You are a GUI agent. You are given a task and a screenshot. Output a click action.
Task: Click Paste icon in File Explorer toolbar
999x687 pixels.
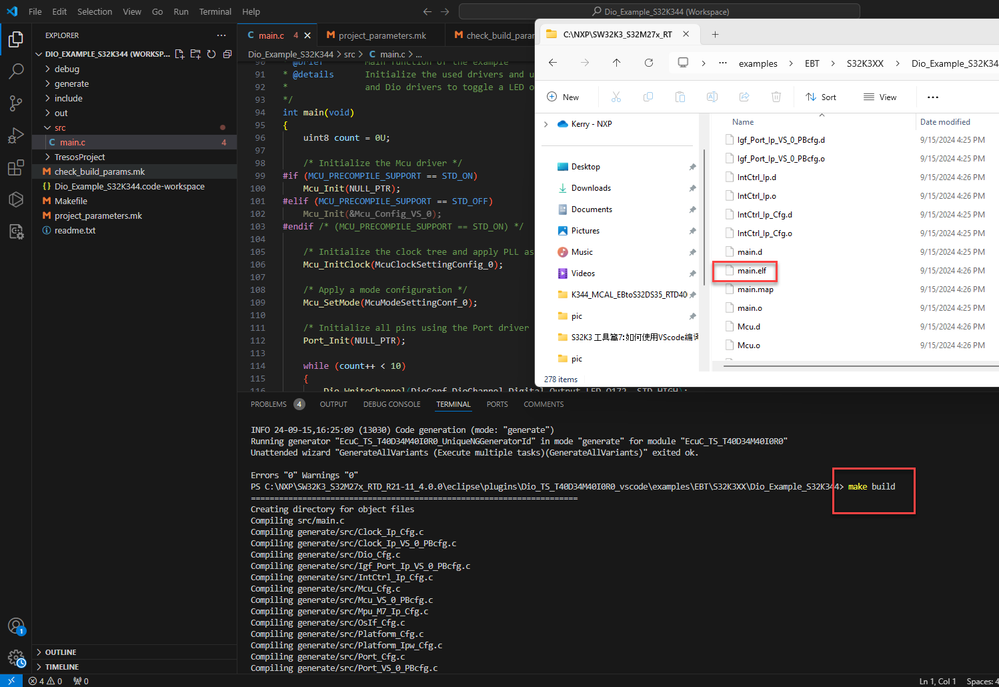point(680,97)
